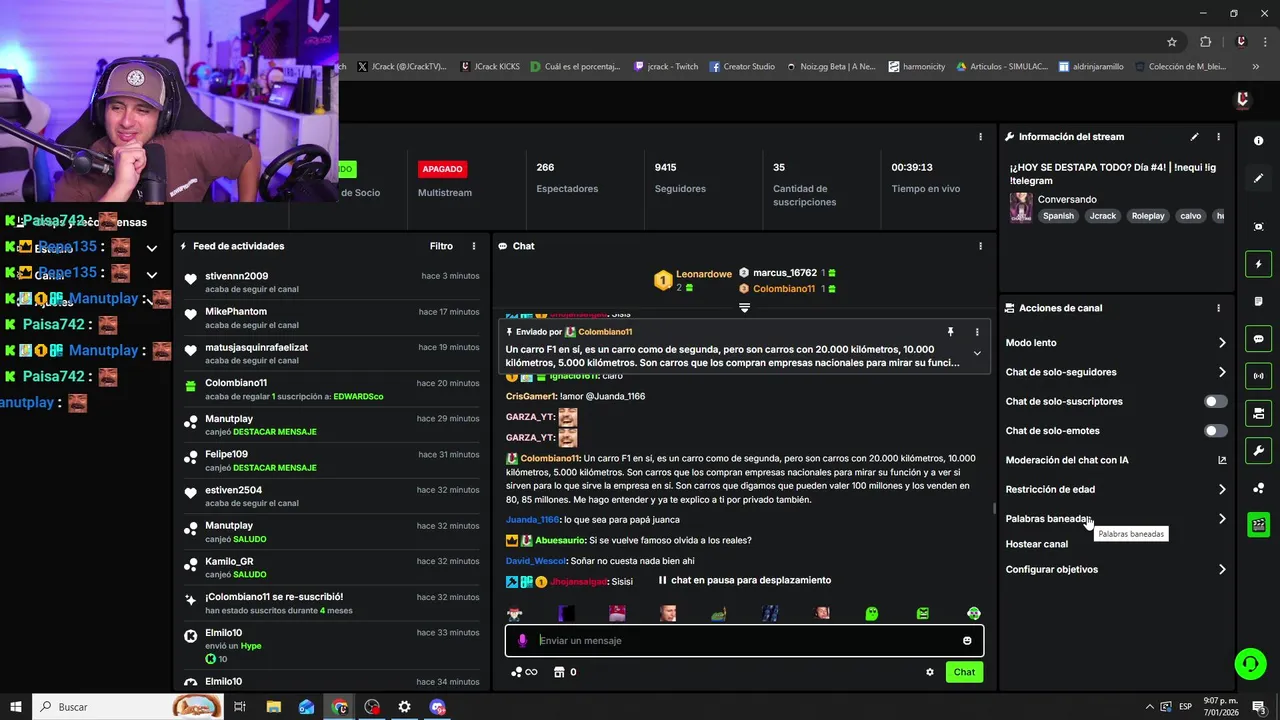This screenshot has width=1280, height=720.
Task: Expand the chat leaderboard arrow under Leonardowe
Action: [744, 308]
